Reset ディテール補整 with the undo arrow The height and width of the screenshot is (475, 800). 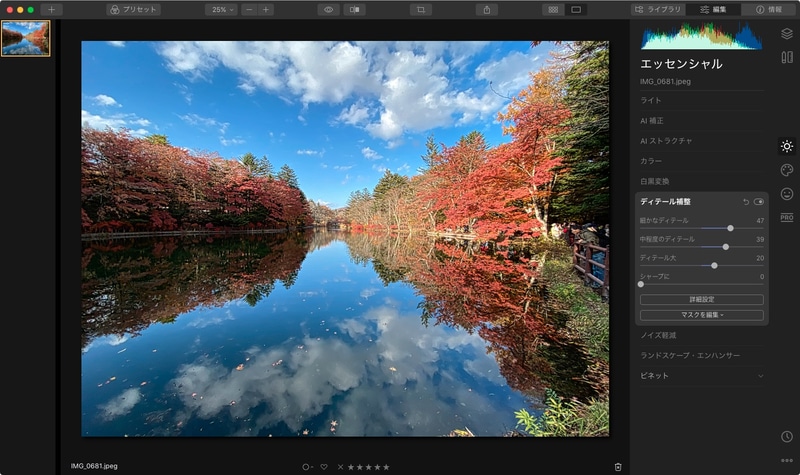coord(746,202)
